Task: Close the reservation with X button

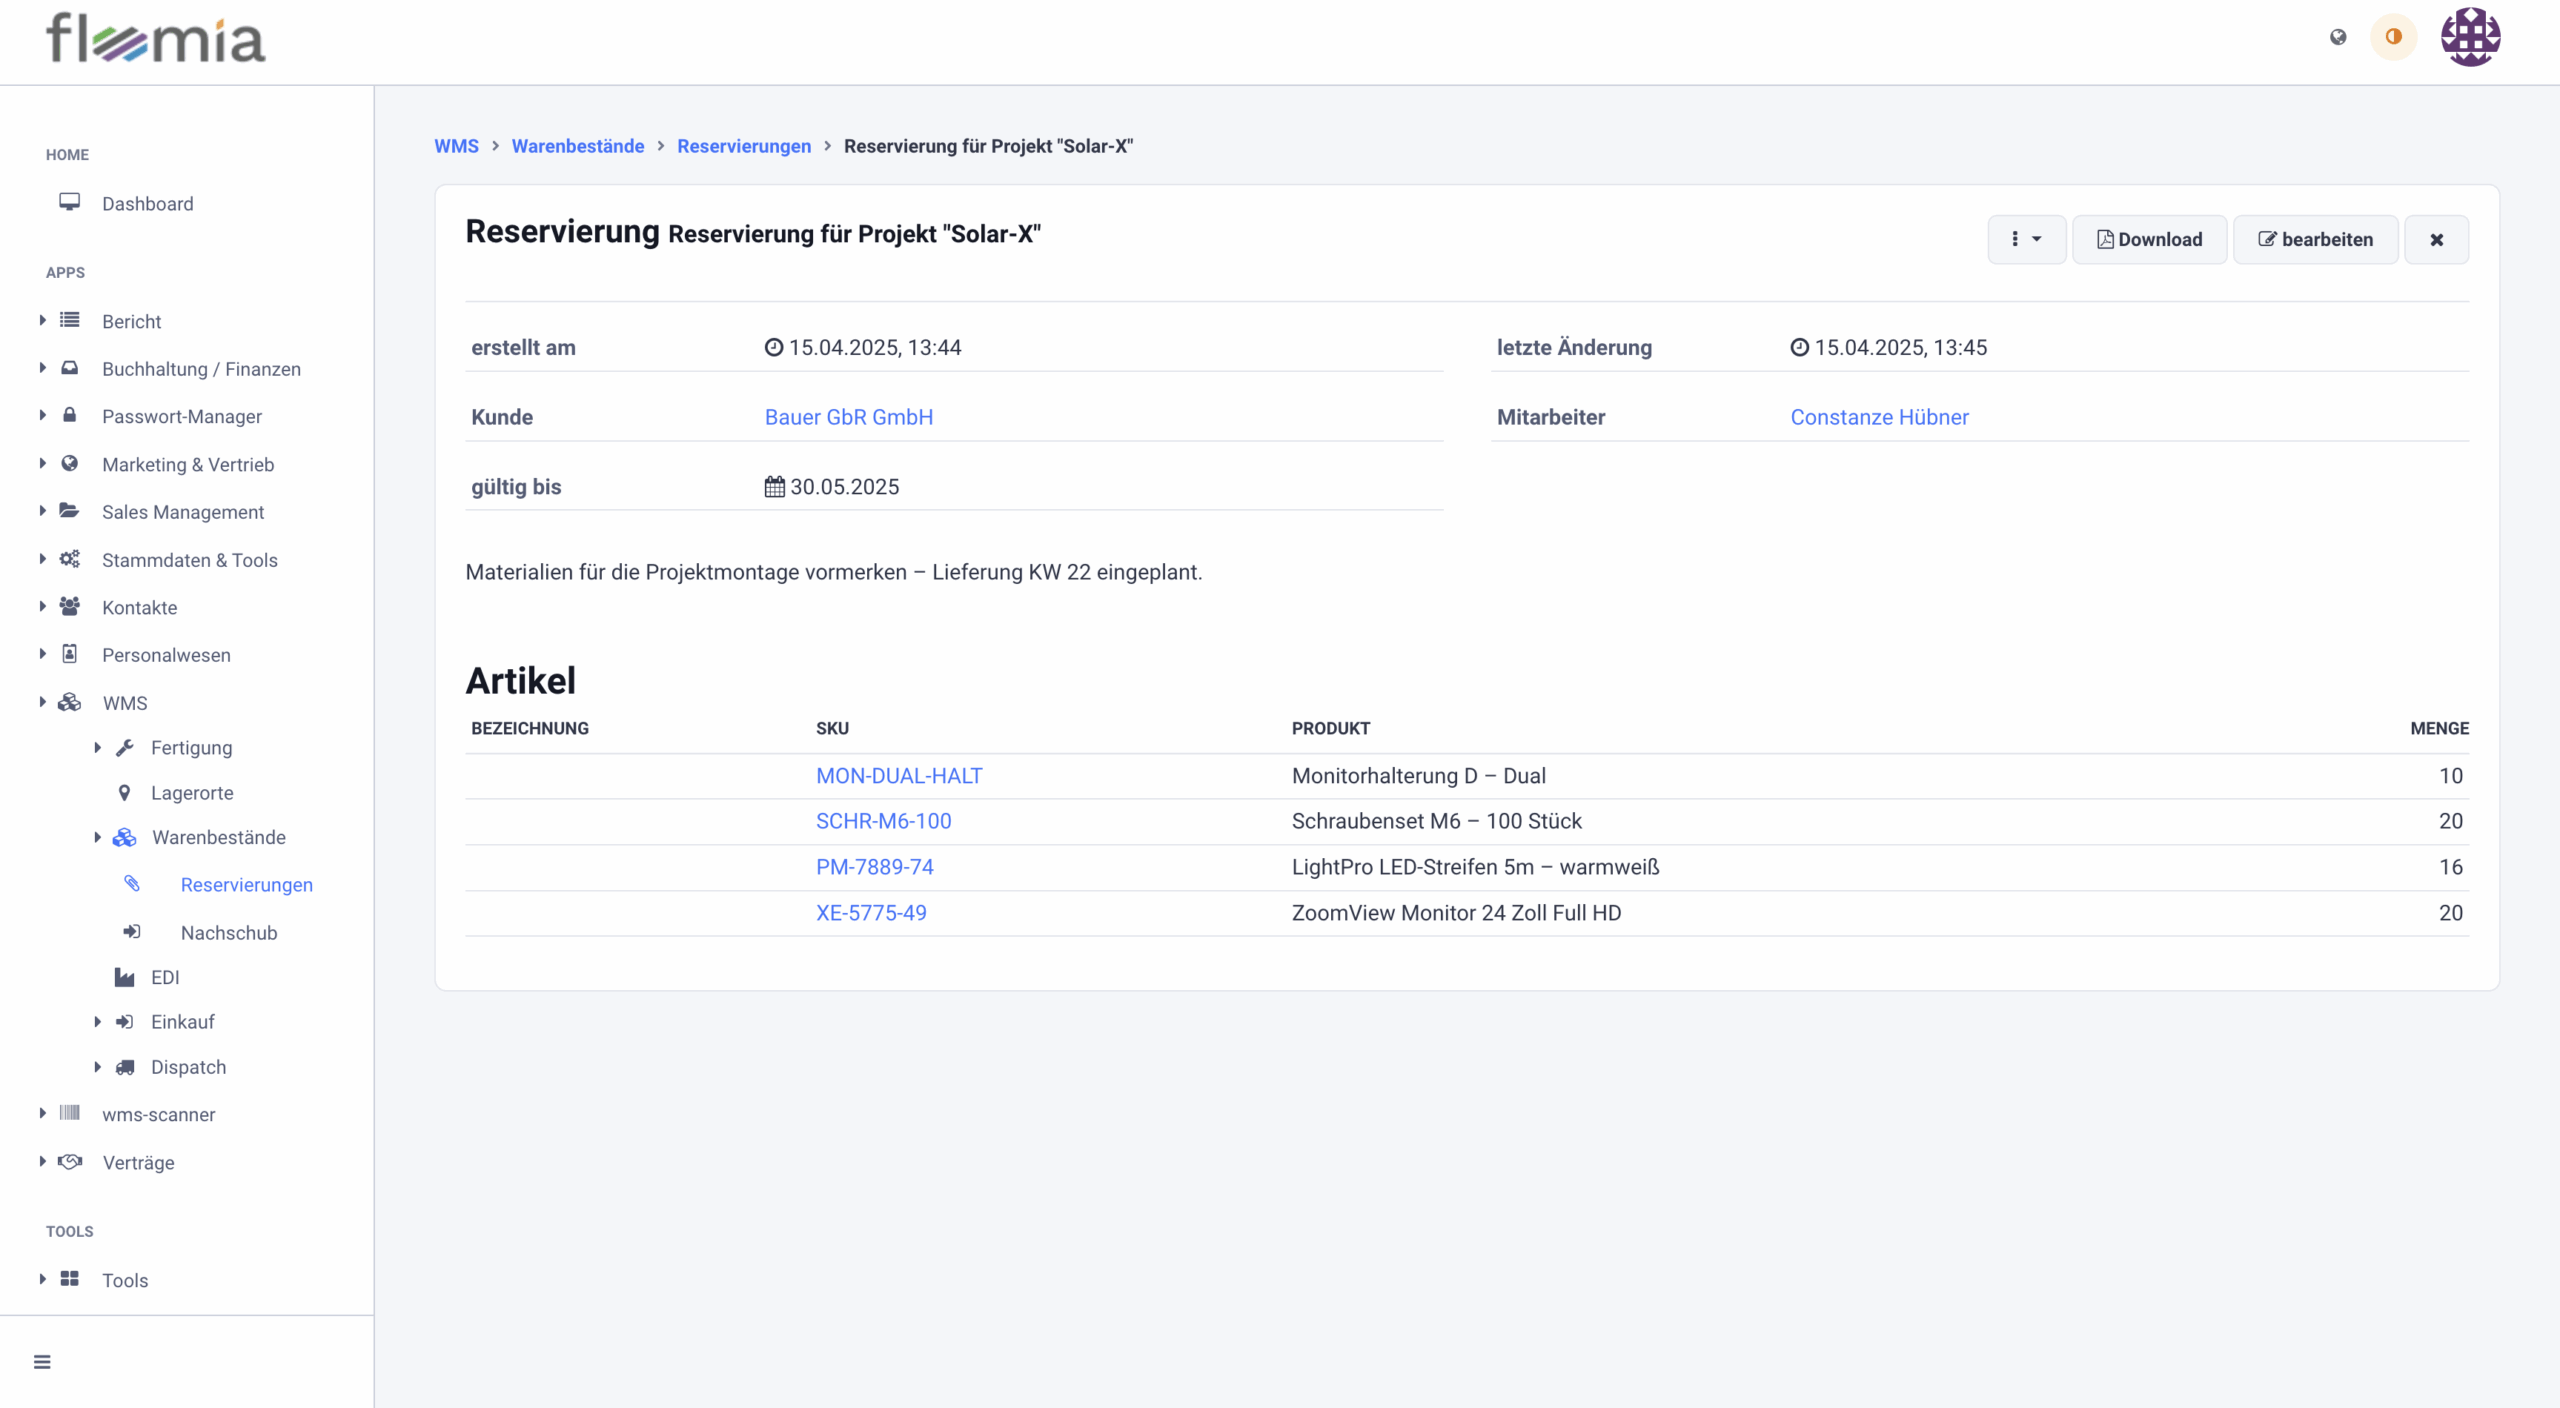Action: pyautogui.click(x=2436, y=239)
